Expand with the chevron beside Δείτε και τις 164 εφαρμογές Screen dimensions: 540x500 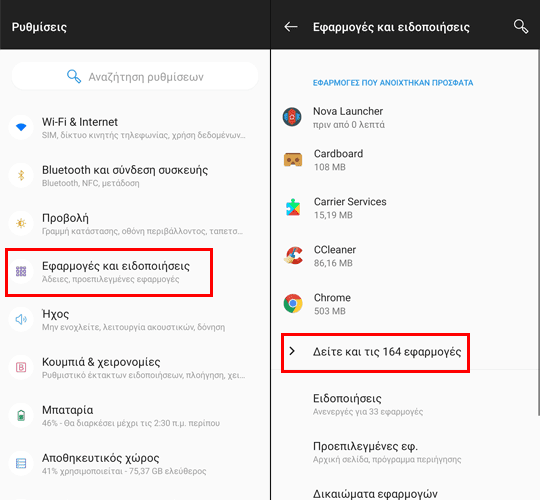(292, 351)
